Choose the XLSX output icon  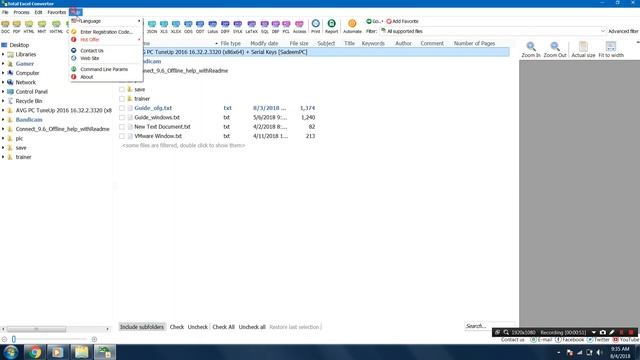176,26
